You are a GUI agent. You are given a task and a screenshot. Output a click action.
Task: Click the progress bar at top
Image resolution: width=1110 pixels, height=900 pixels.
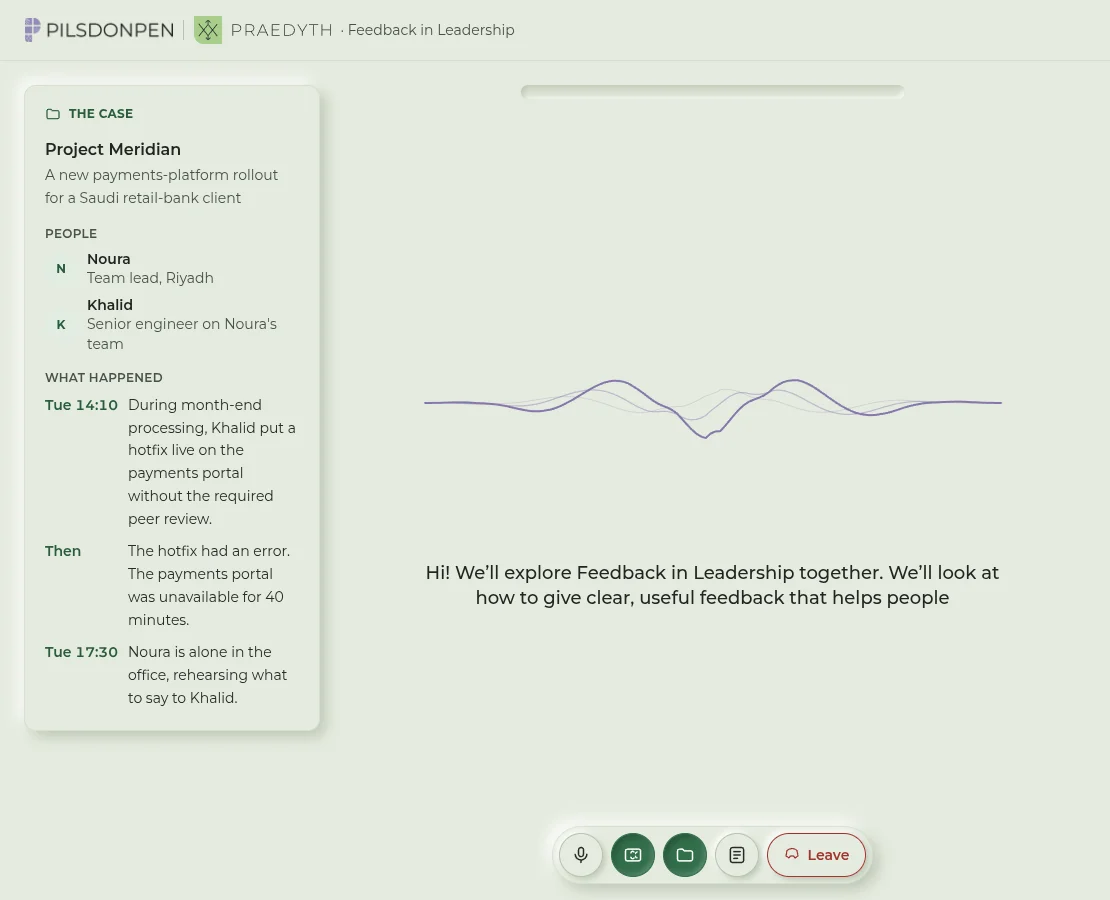(x=712, y=91)
